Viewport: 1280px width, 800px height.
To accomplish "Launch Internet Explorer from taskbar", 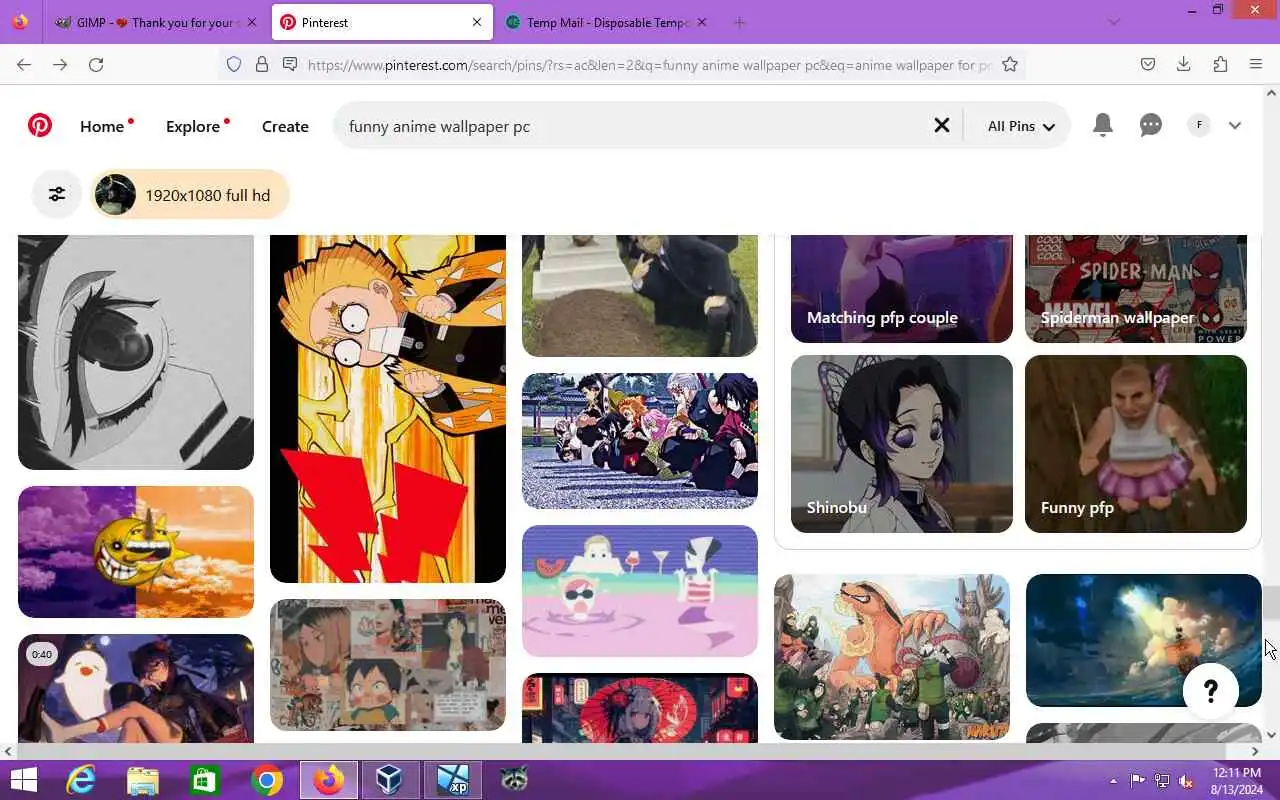I will (80, 780).
